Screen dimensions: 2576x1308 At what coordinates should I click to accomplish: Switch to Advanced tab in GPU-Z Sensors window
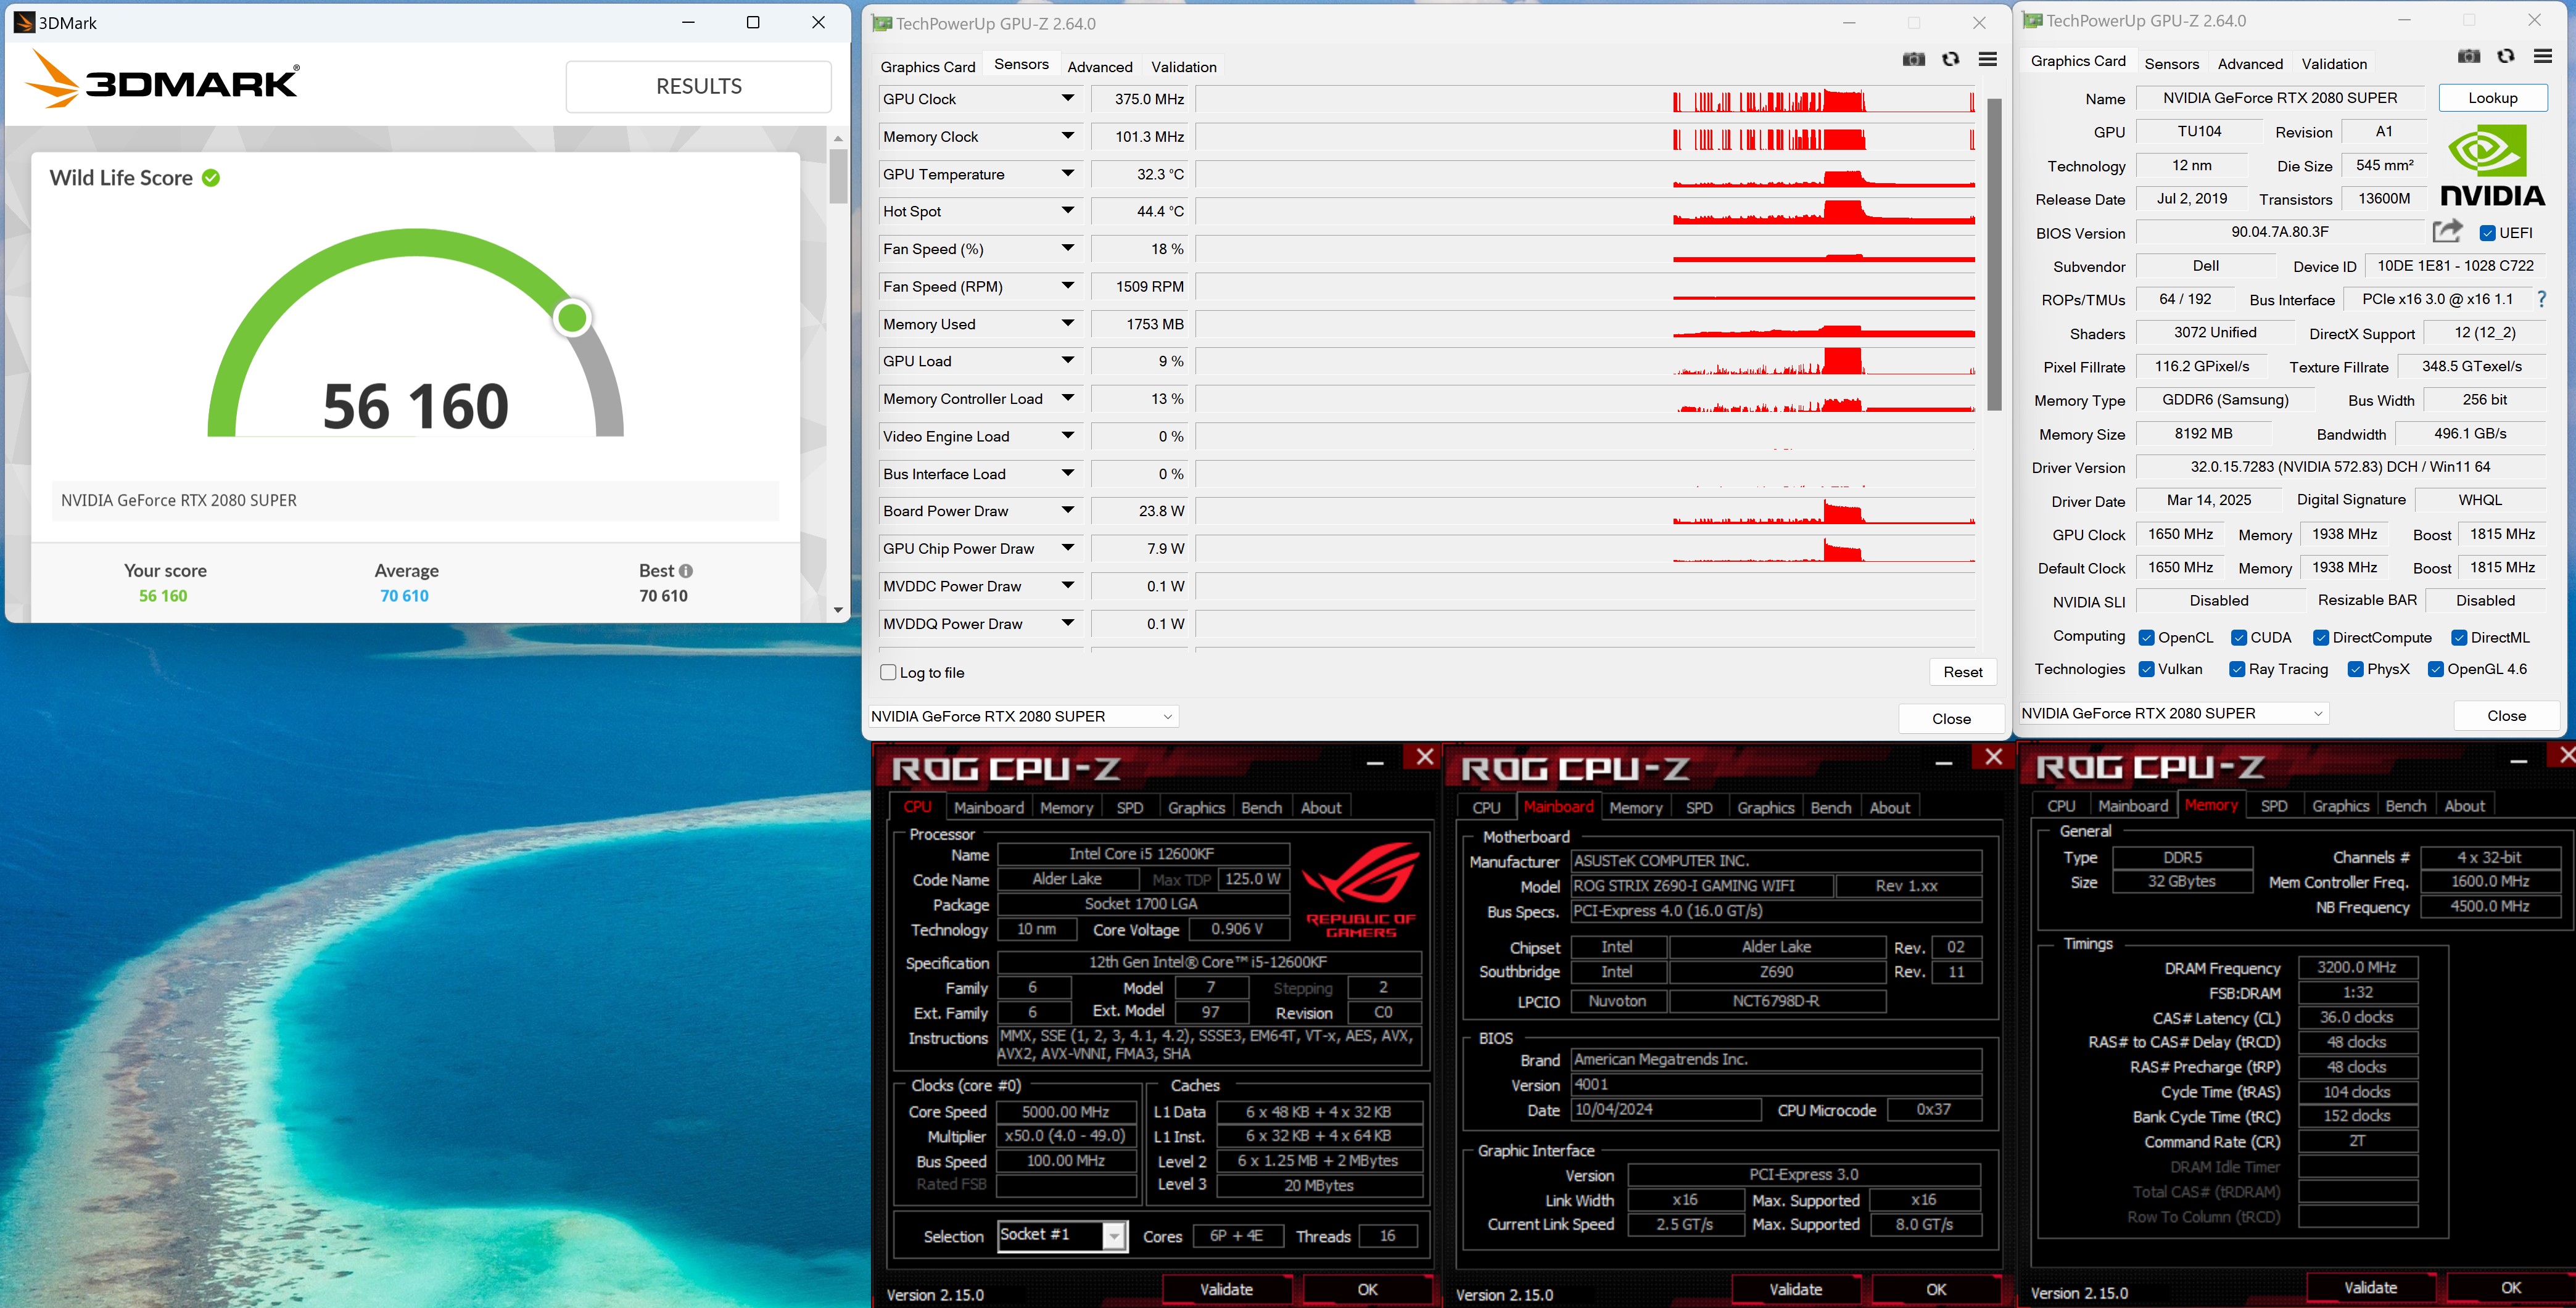[x=1100, y=67]
